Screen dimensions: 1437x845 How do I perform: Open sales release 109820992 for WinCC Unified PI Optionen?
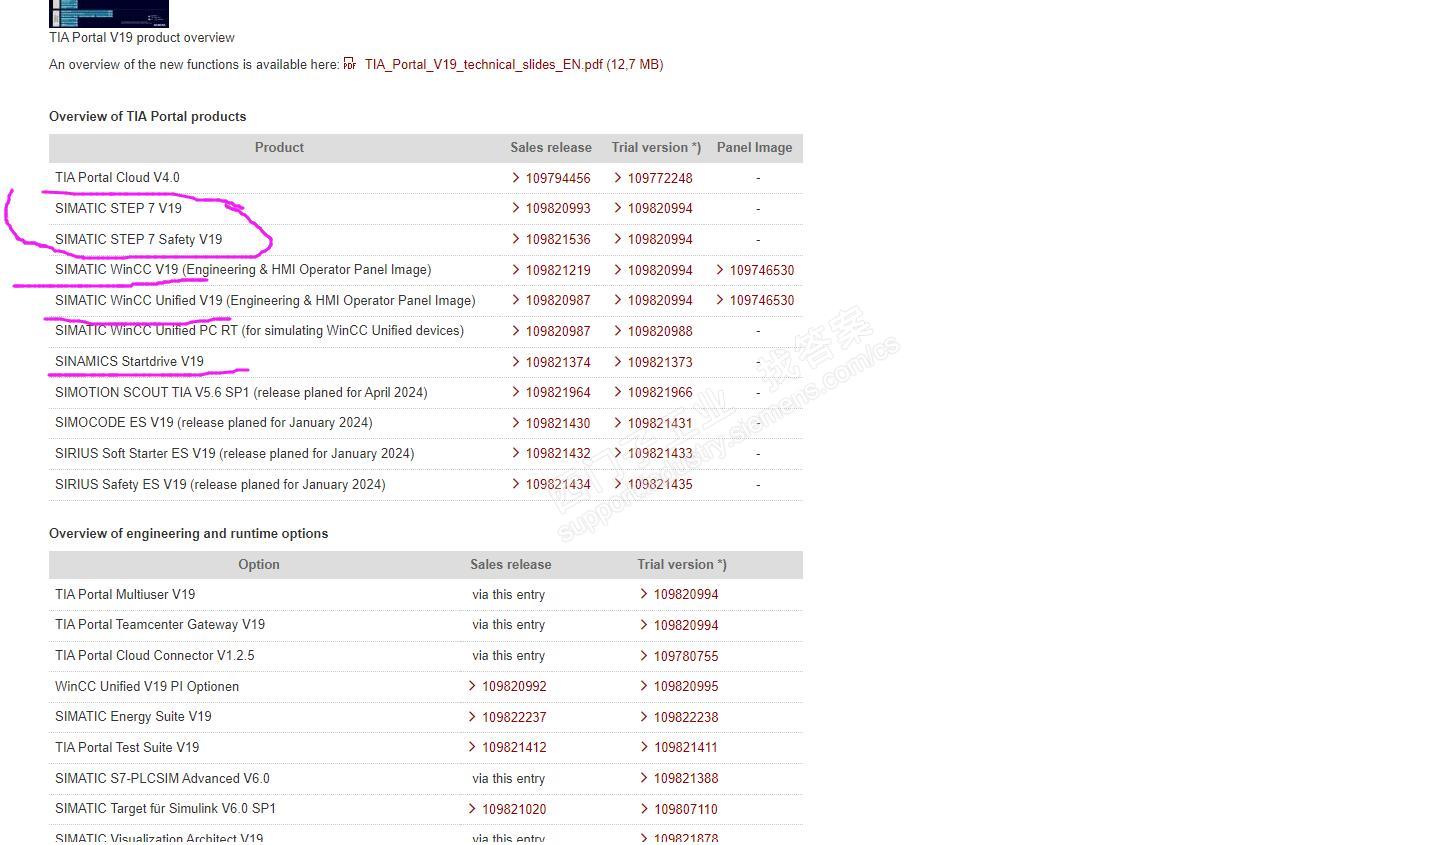click(514, 687)
